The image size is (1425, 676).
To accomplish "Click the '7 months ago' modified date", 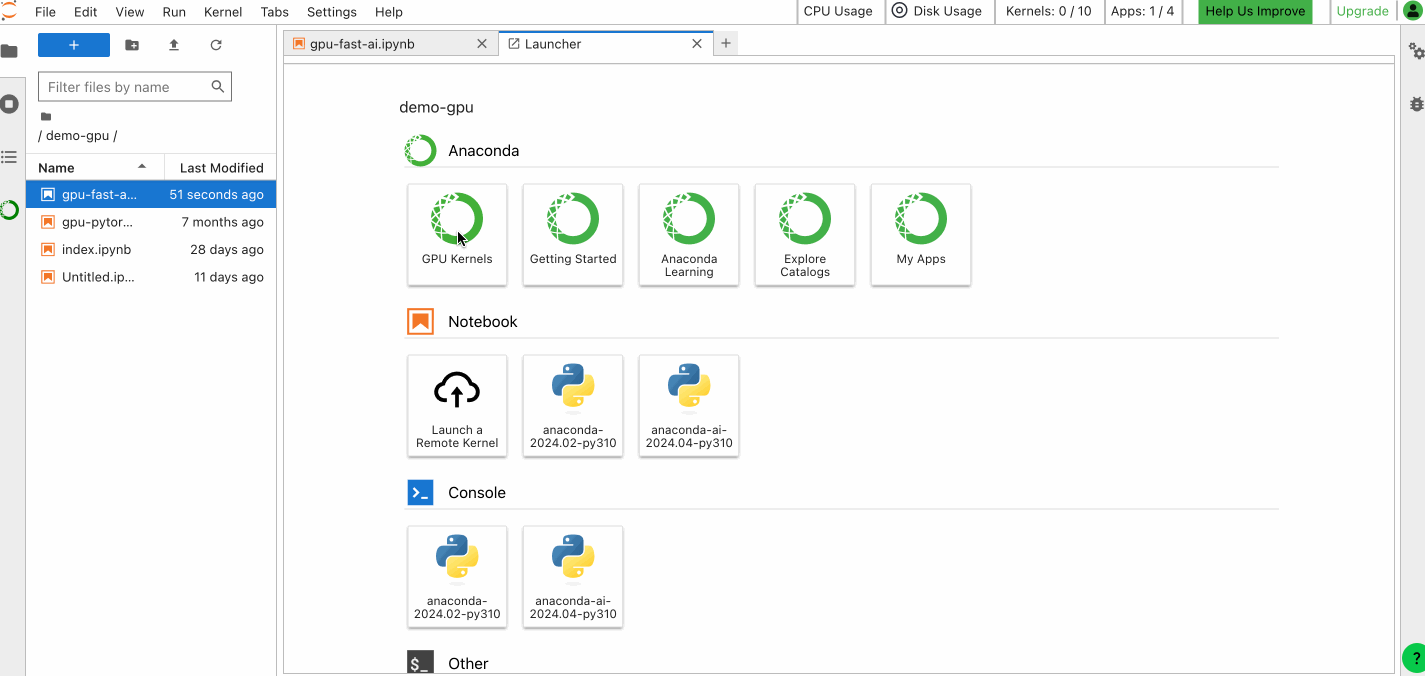I will coord(223,222).
